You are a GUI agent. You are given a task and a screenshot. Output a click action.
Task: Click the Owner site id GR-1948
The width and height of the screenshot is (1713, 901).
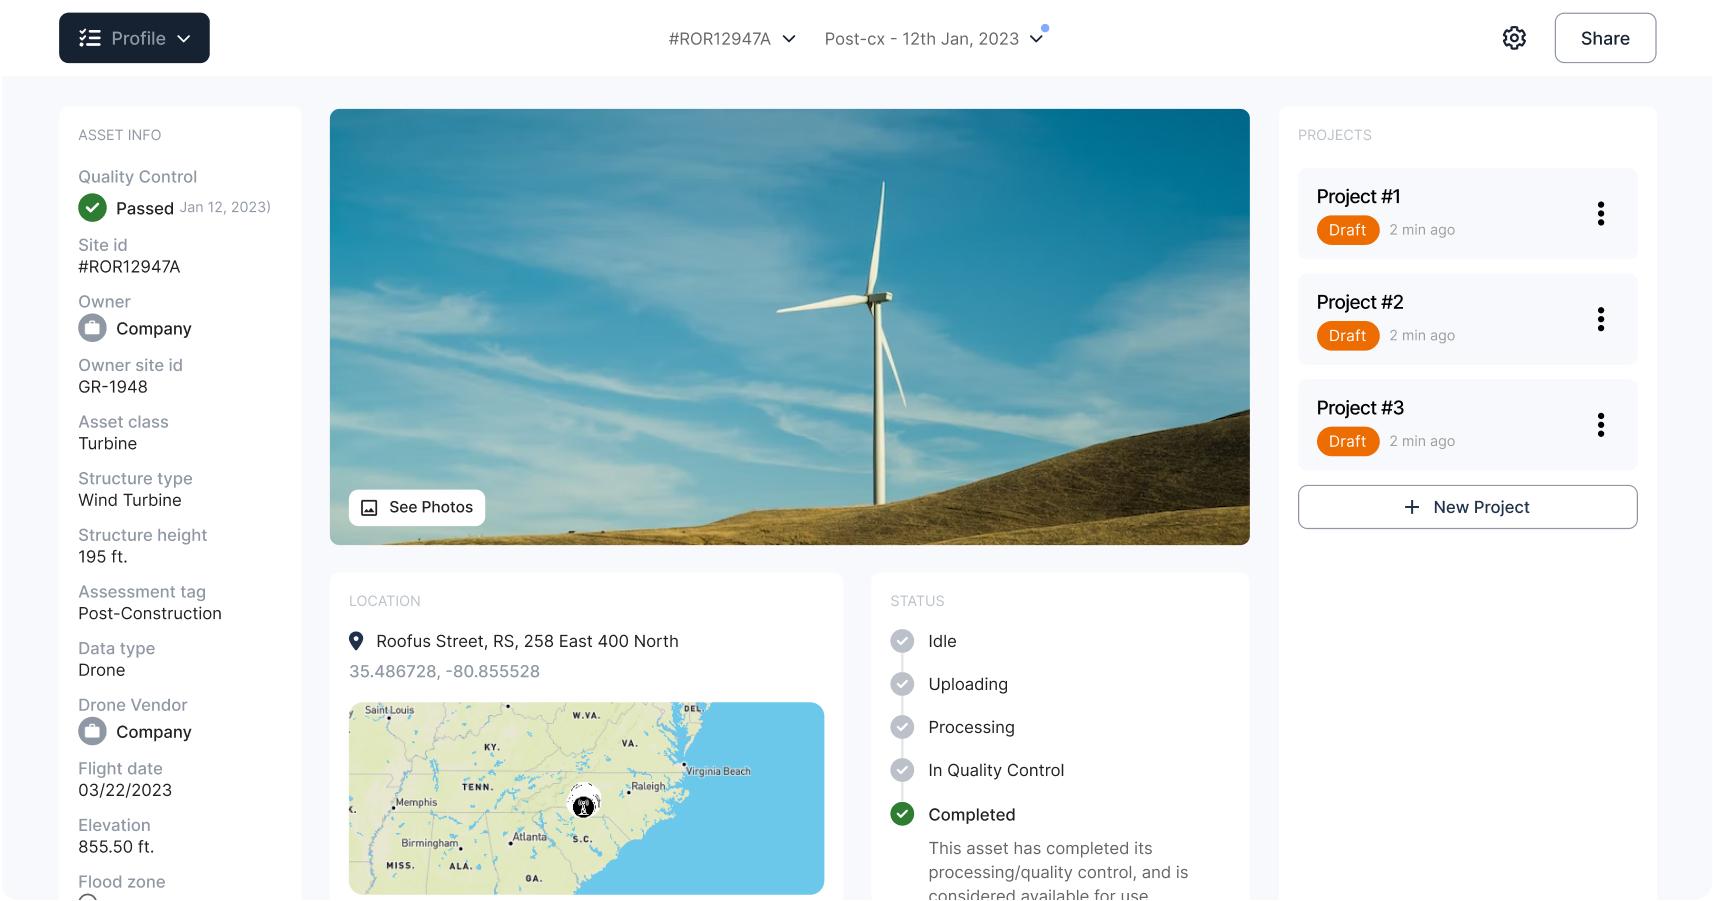coord(113,387)
